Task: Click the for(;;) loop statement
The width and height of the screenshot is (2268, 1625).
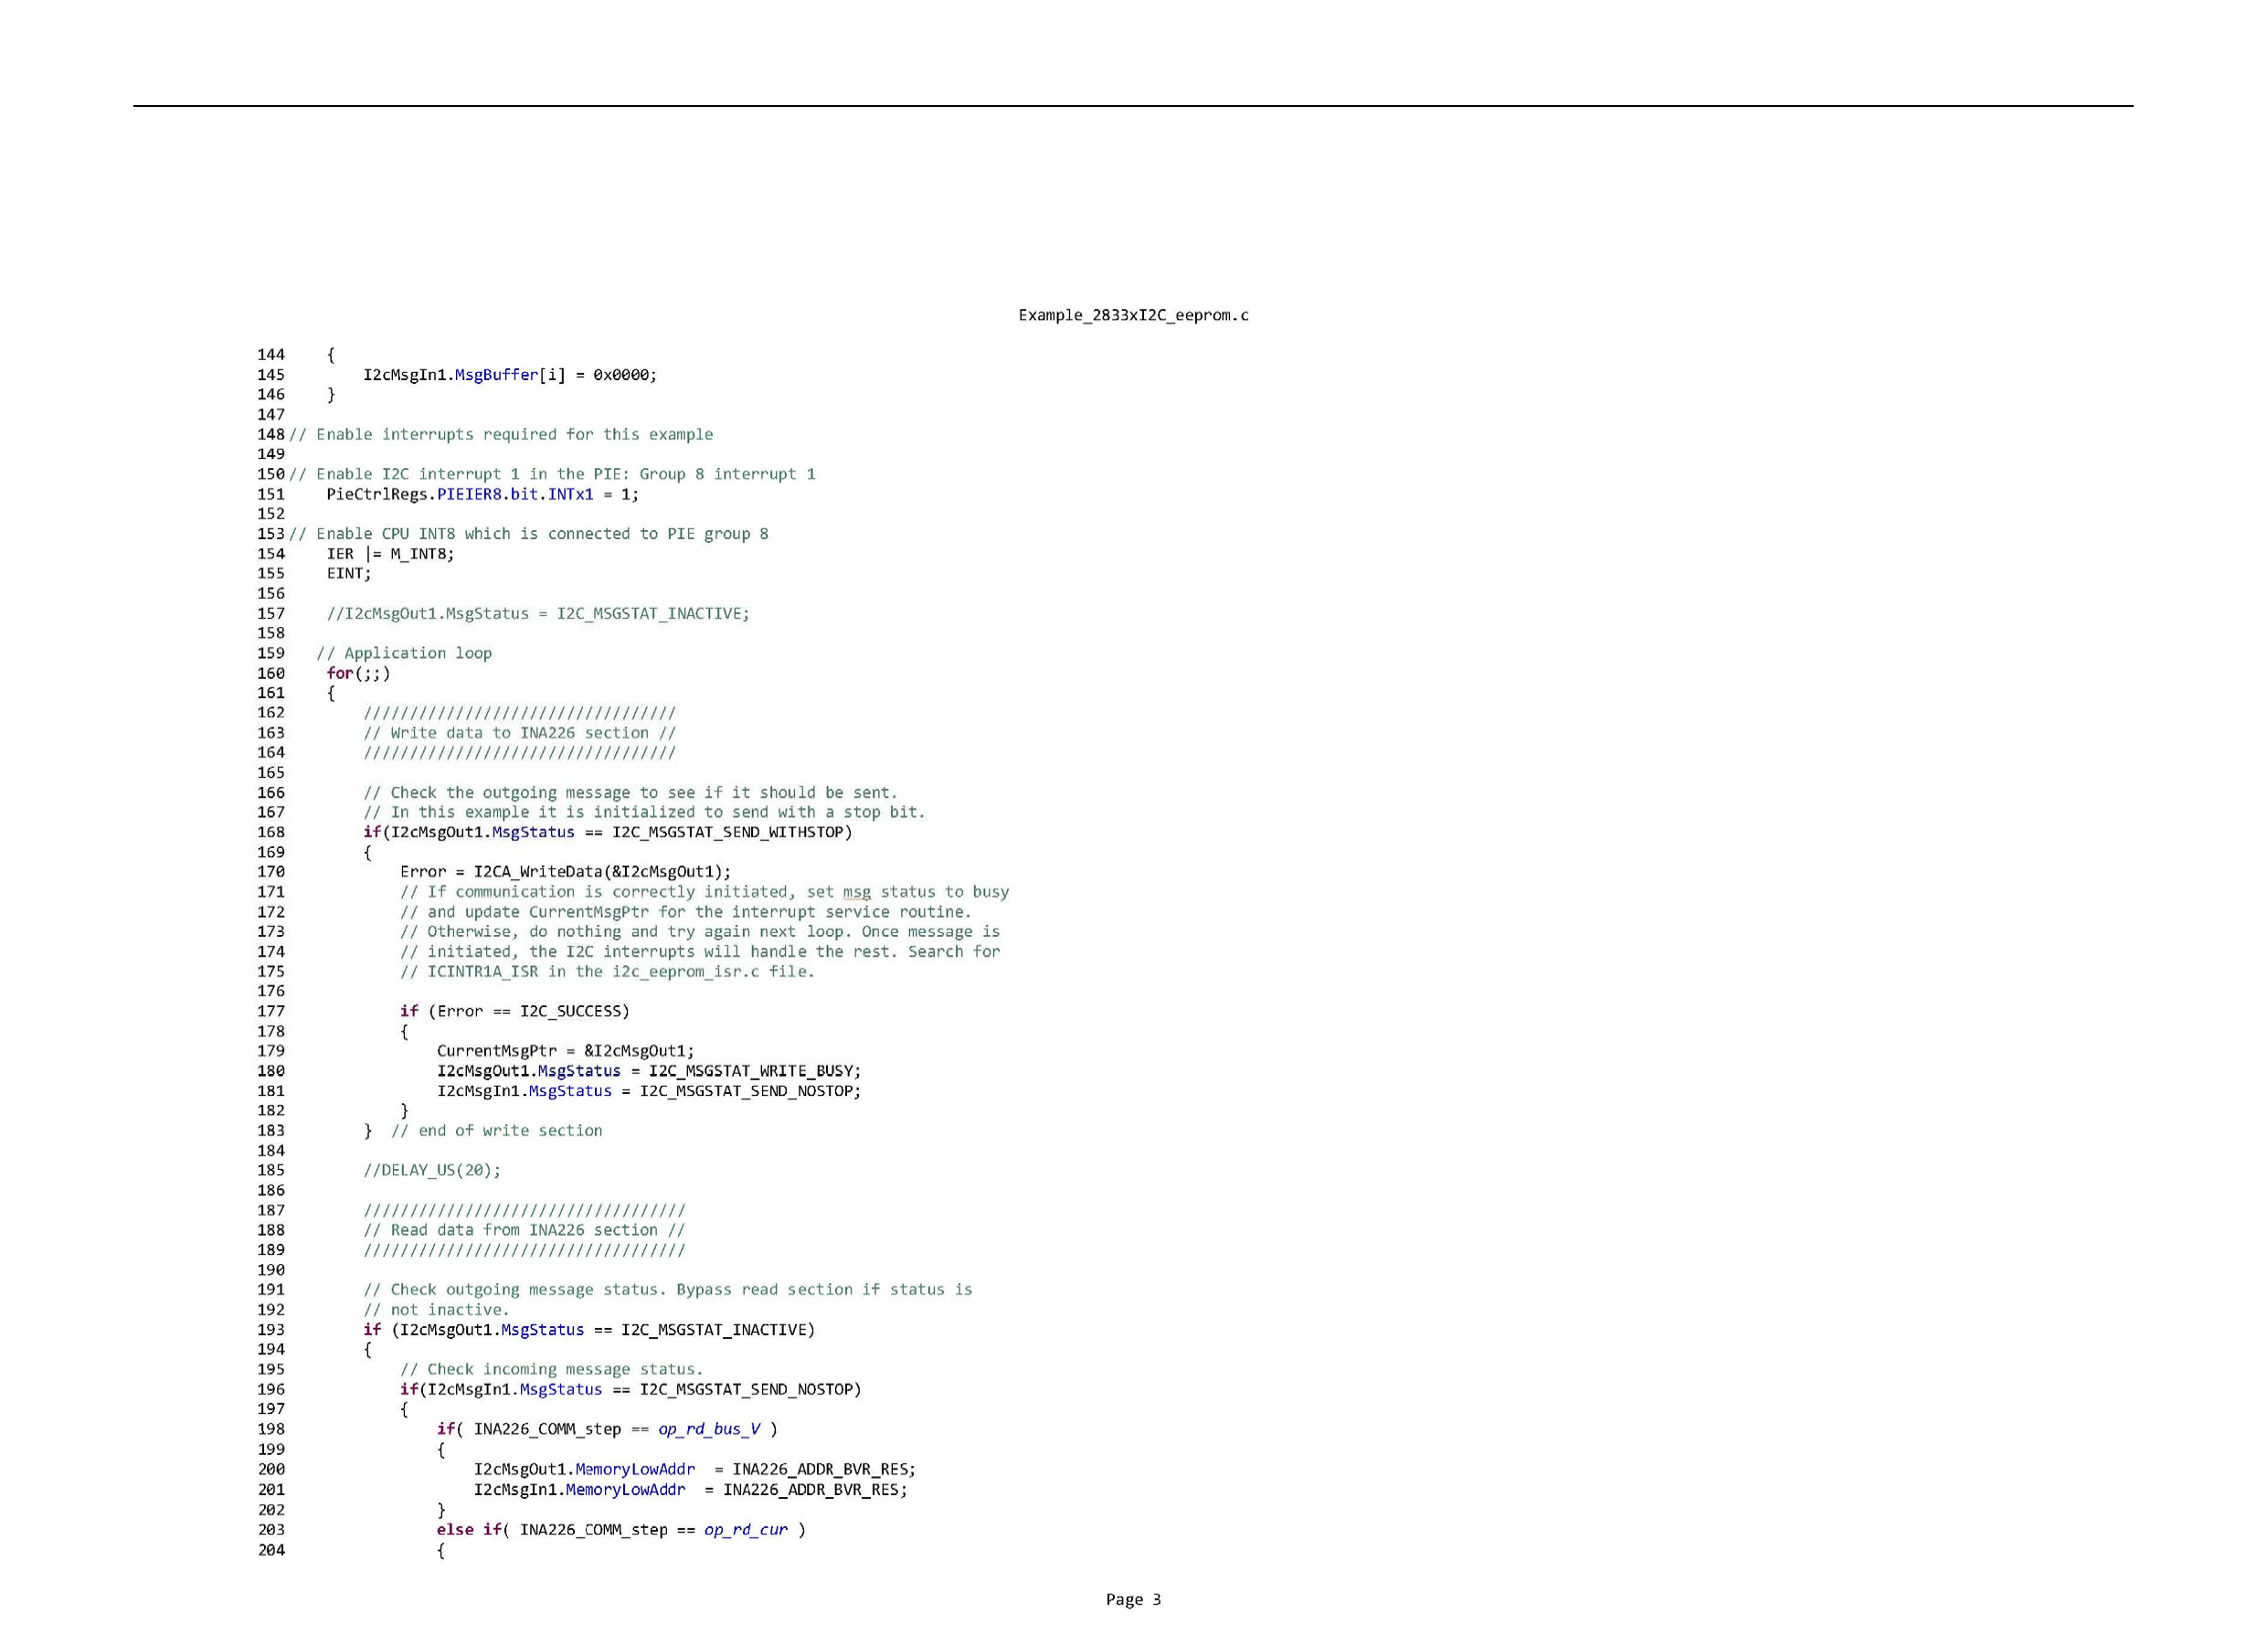Action: click(x=358, y=673)
